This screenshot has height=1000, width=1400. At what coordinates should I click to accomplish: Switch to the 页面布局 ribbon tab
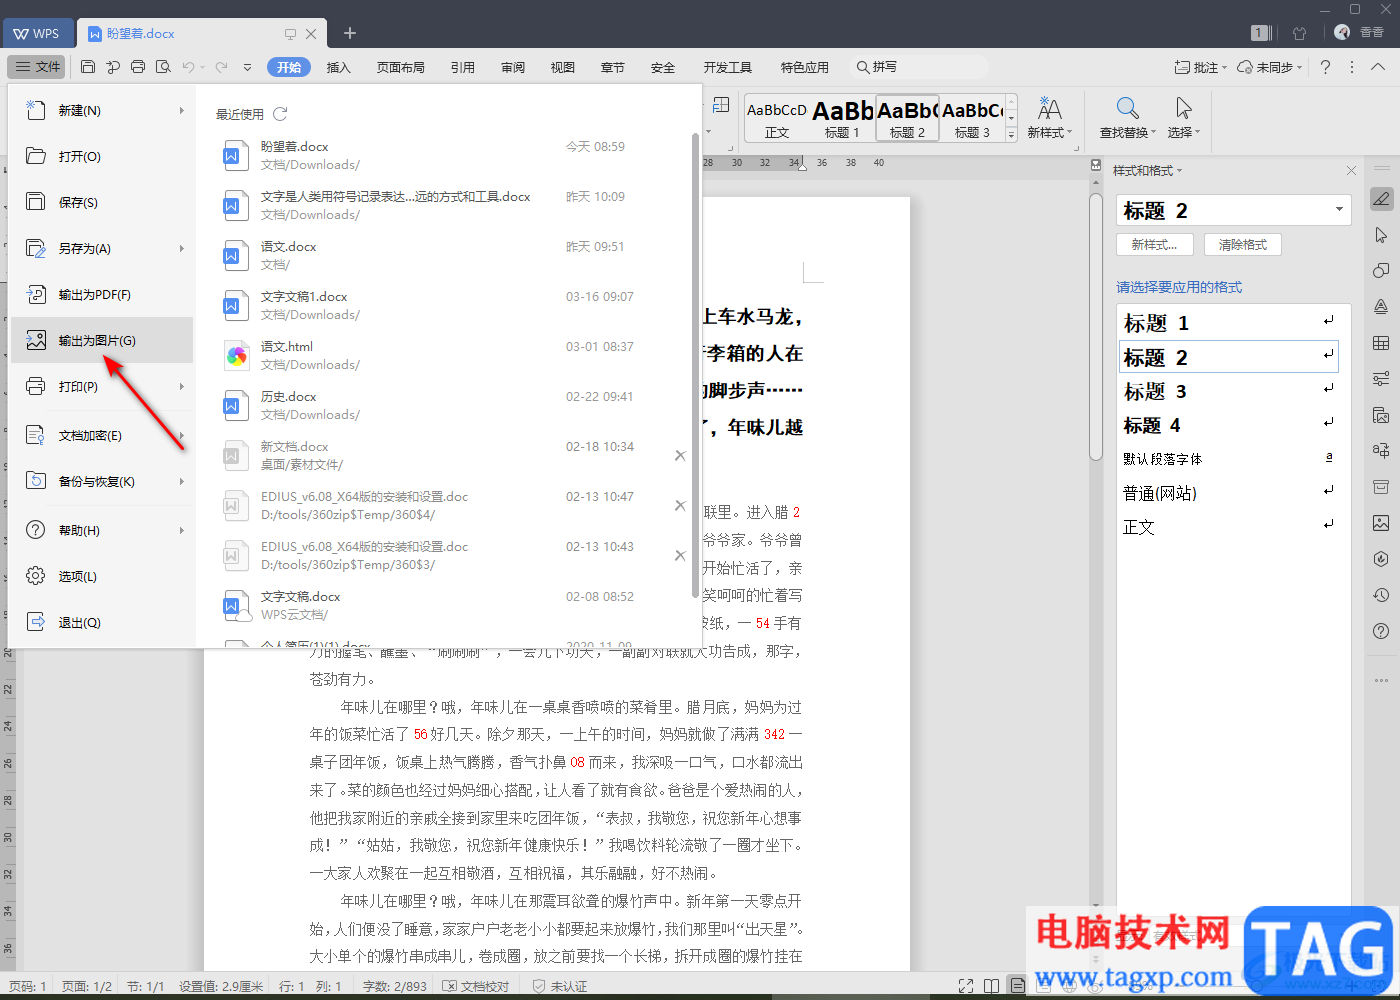(401, 67)
